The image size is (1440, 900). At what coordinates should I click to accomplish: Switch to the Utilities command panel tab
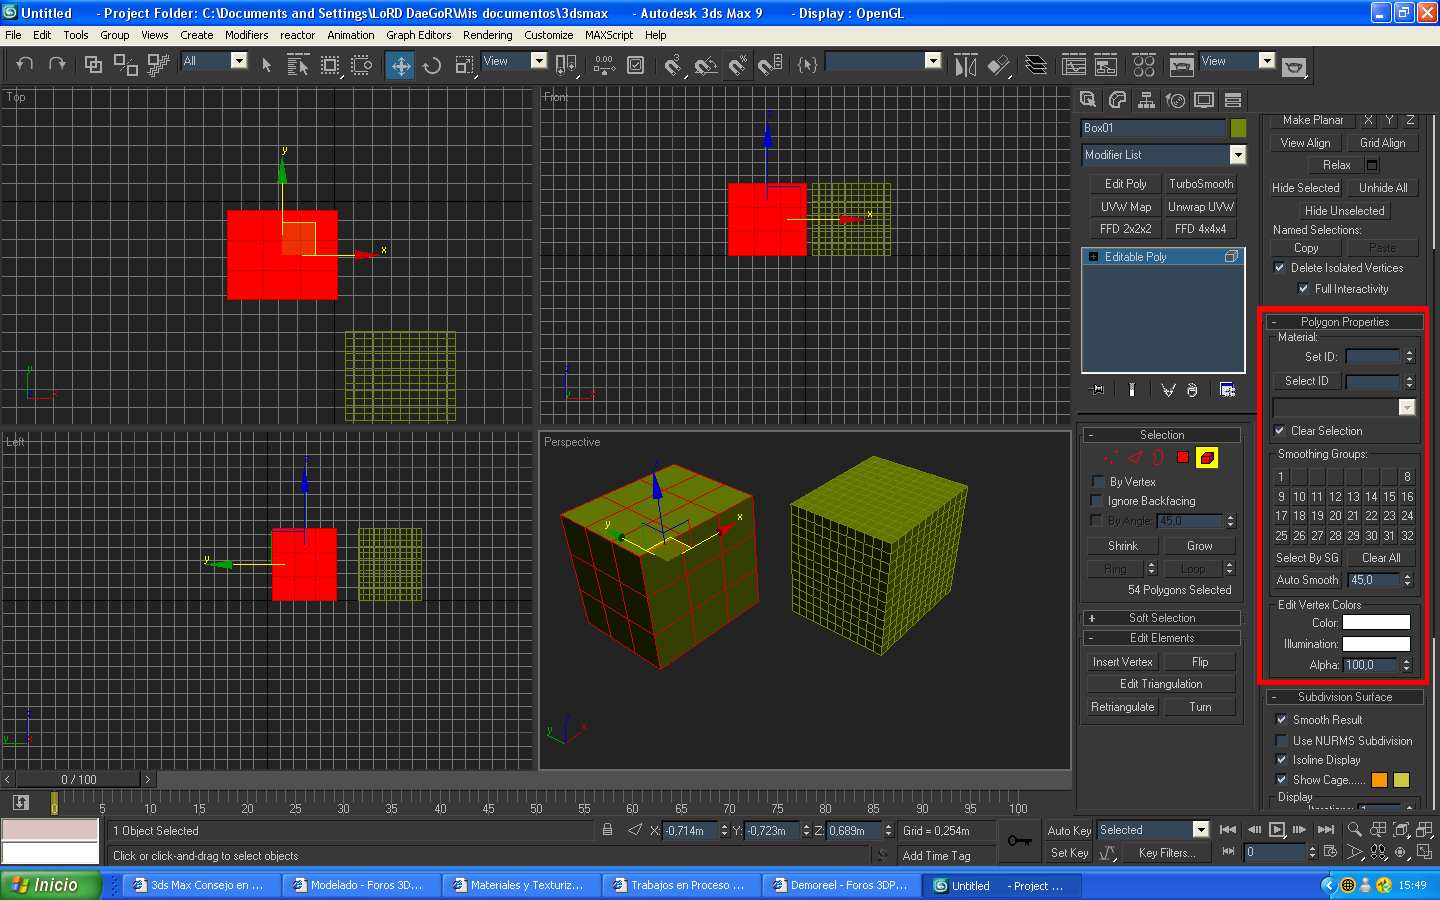[1233, 99]
